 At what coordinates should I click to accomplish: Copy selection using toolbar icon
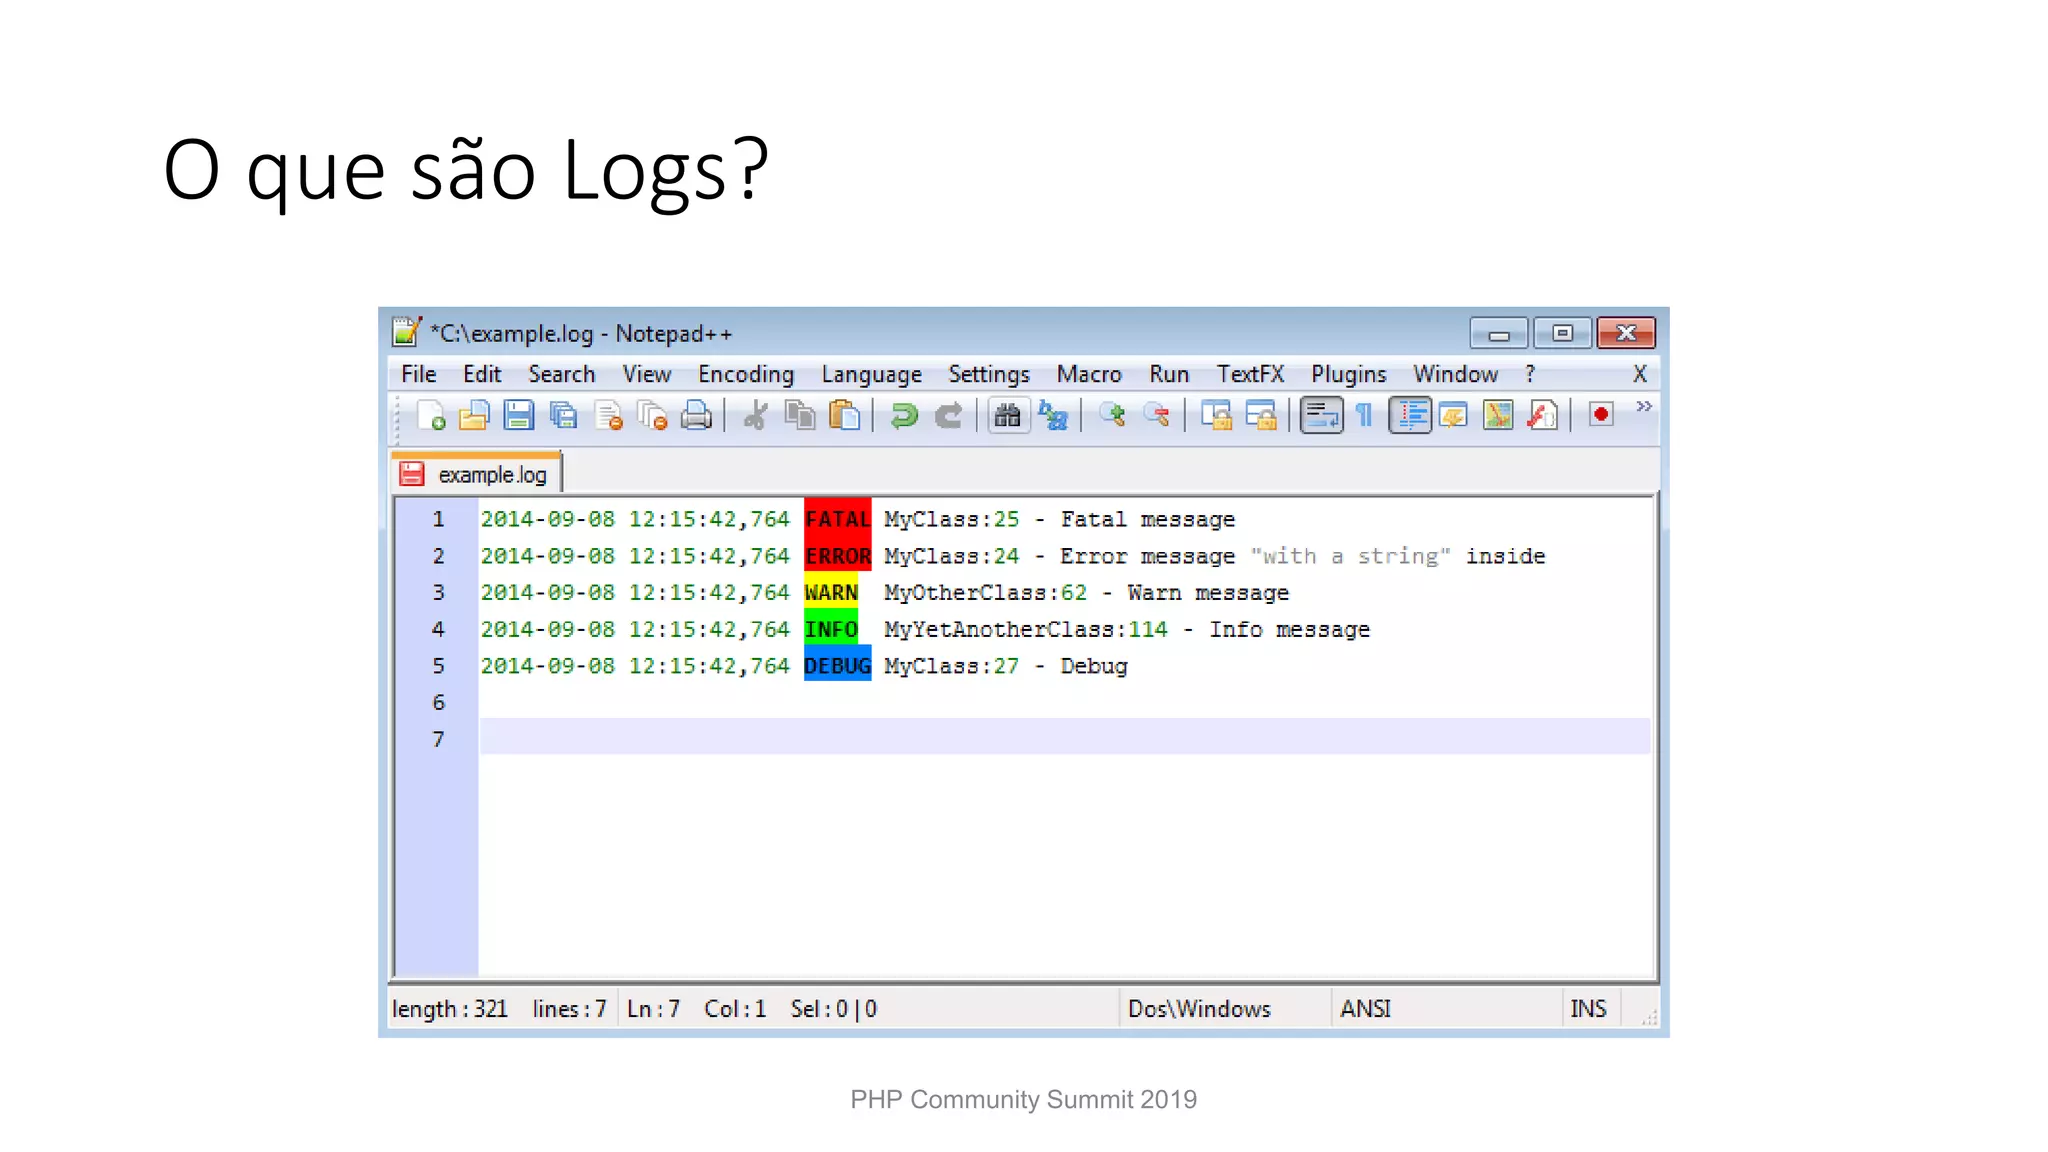[x=800, y=415]
